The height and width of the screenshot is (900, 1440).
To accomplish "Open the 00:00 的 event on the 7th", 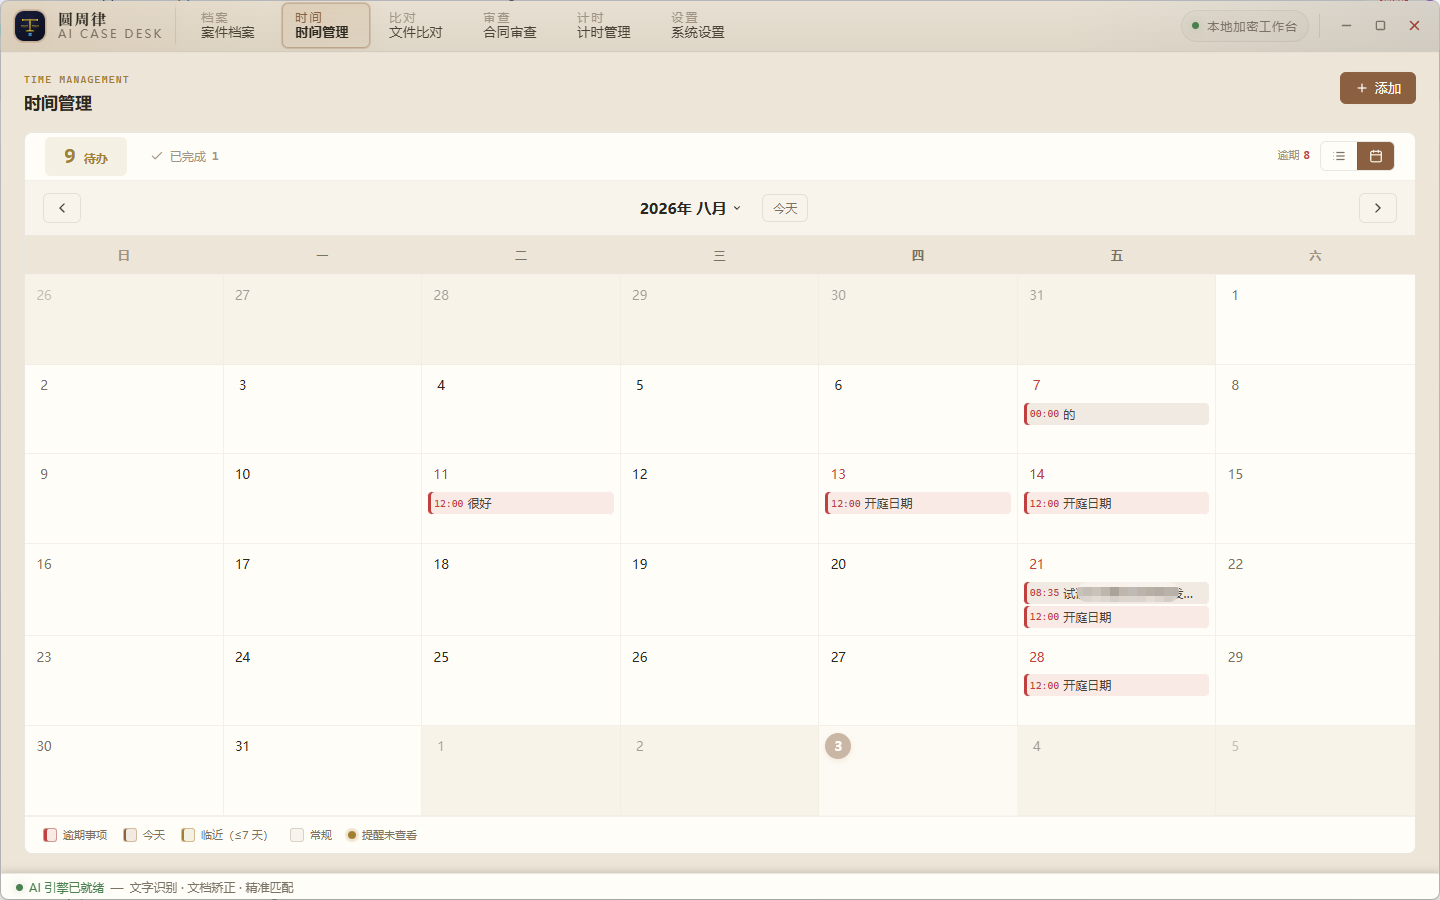I will point(1116,414).
